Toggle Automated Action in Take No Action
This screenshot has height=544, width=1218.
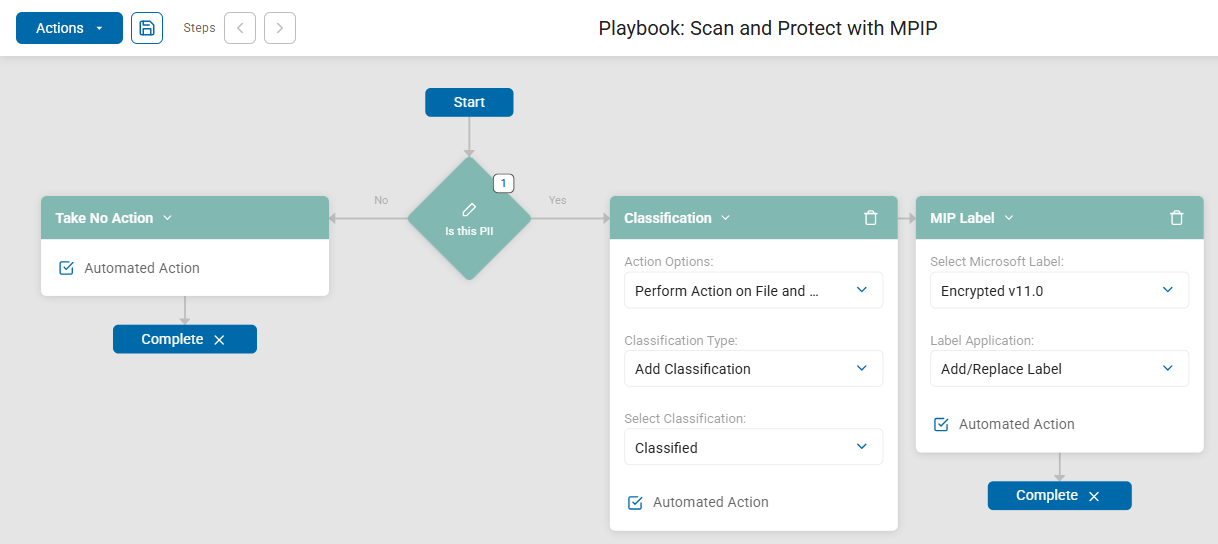click(x=67, y=268)
